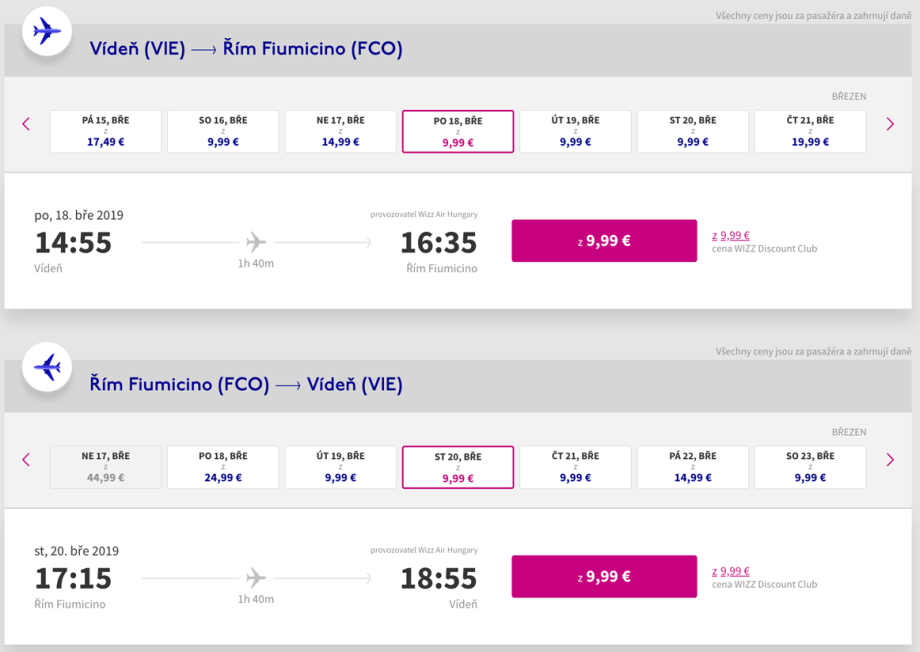Select the highlighted return date ST 20, BŘE
This screenshot has width=920, height=652.
(x=458, y=467)
